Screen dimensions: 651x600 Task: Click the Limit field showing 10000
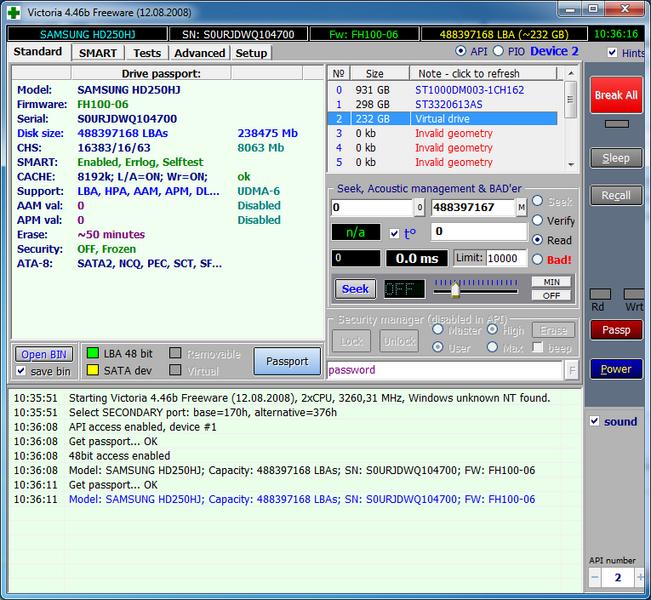pos(506,258)
